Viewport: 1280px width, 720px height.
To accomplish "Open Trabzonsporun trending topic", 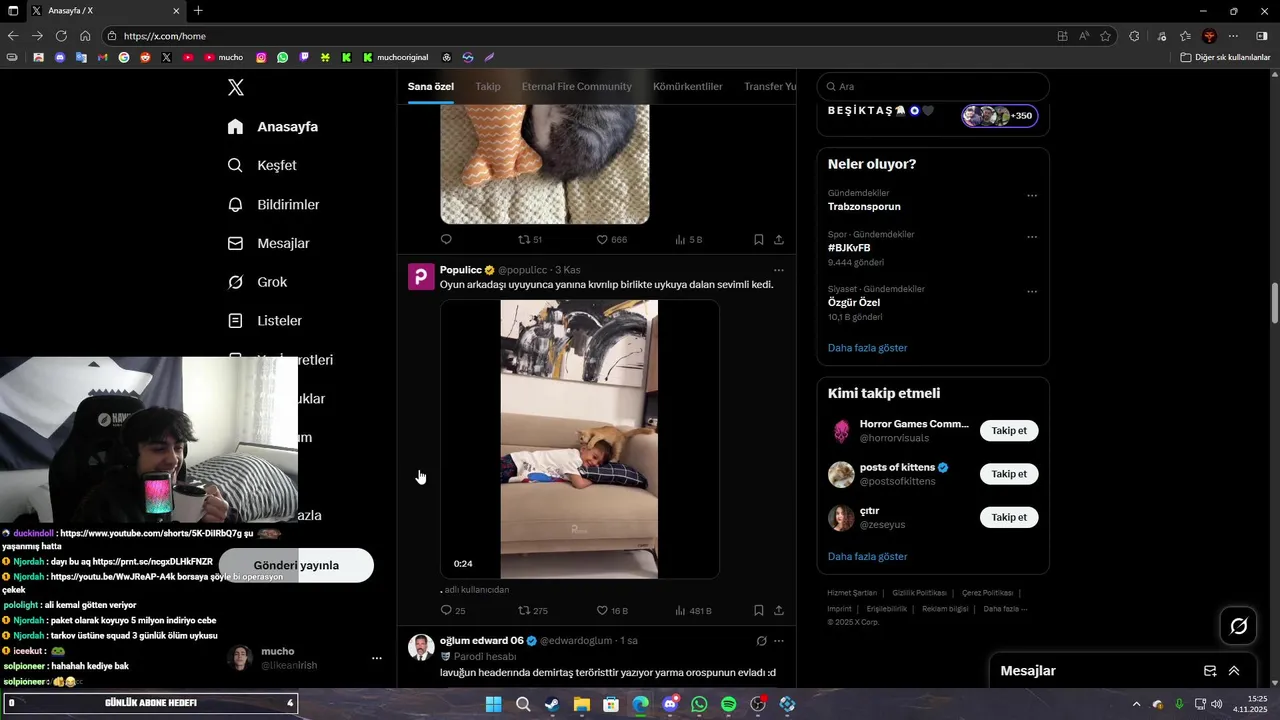I will coord(864,207).
